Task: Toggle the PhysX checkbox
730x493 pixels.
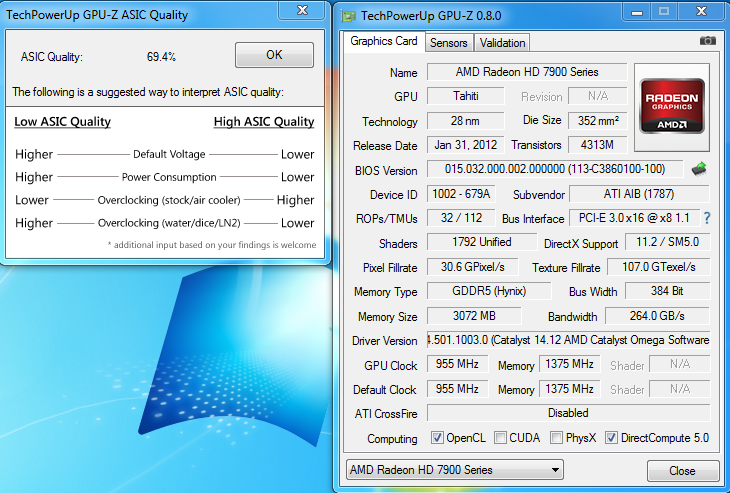Action: [x=556, y=438]
